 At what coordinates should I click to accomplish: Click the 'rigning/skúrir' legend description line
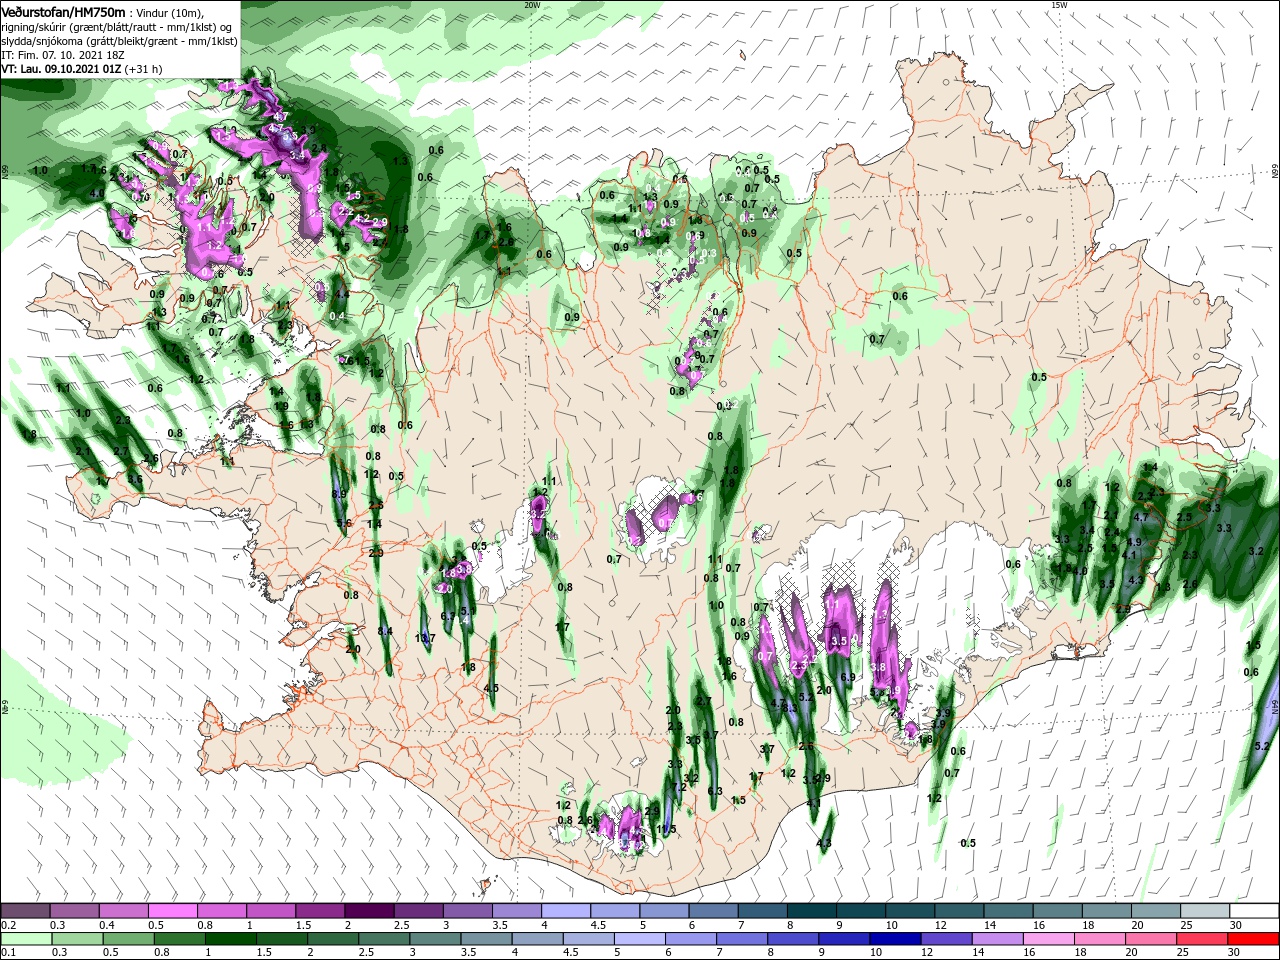point(117,26)
